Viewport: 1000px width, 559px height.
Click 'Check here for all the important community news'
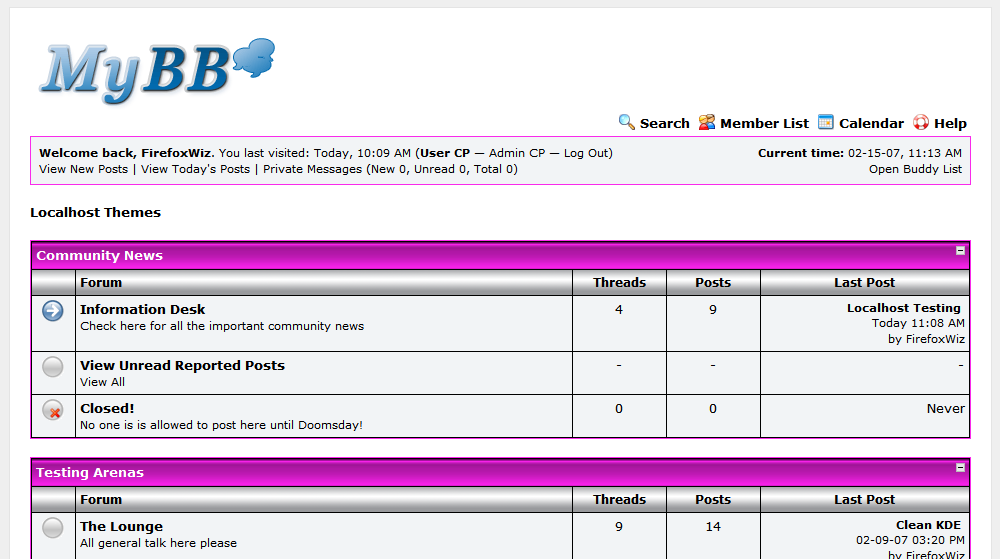(x=222, y=326)
